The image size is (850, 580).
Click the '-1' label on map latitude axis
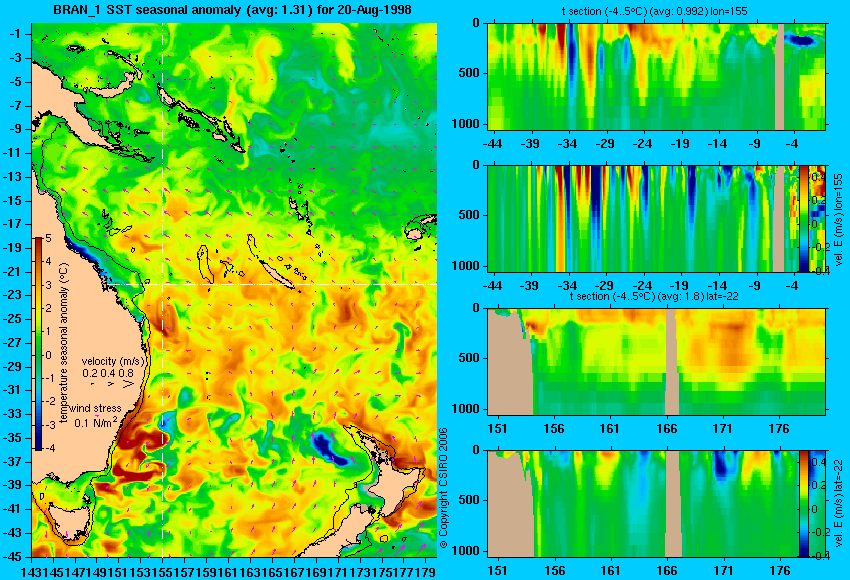point(15,34)
